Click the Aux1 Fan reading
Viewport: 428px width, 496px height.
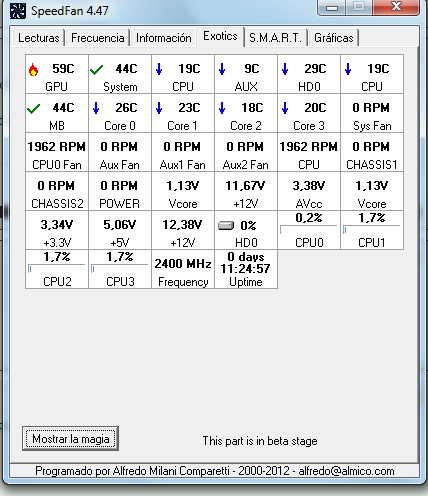point(183,152)
